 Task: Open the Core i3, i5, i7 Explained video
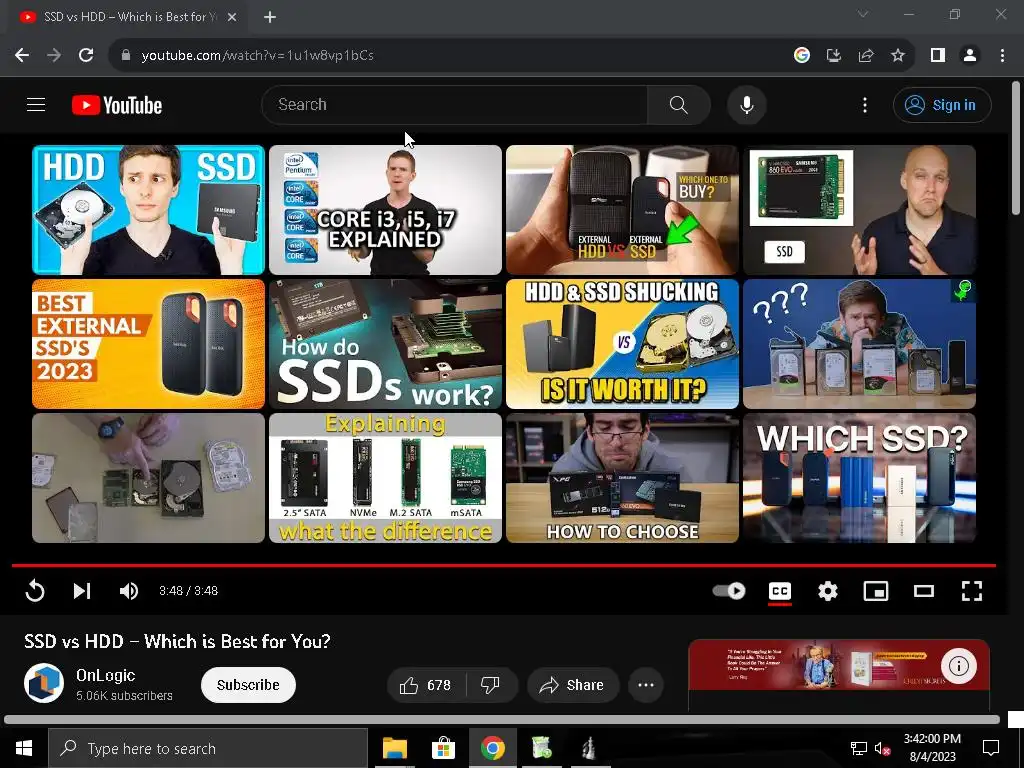click(385, 210)
